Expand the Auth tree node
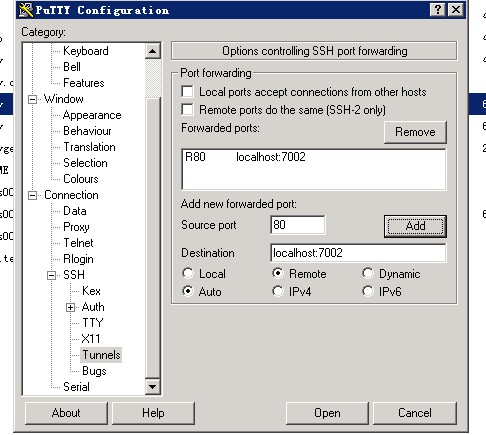This screenshot has height=435, width=486. (x=70, y=307)
